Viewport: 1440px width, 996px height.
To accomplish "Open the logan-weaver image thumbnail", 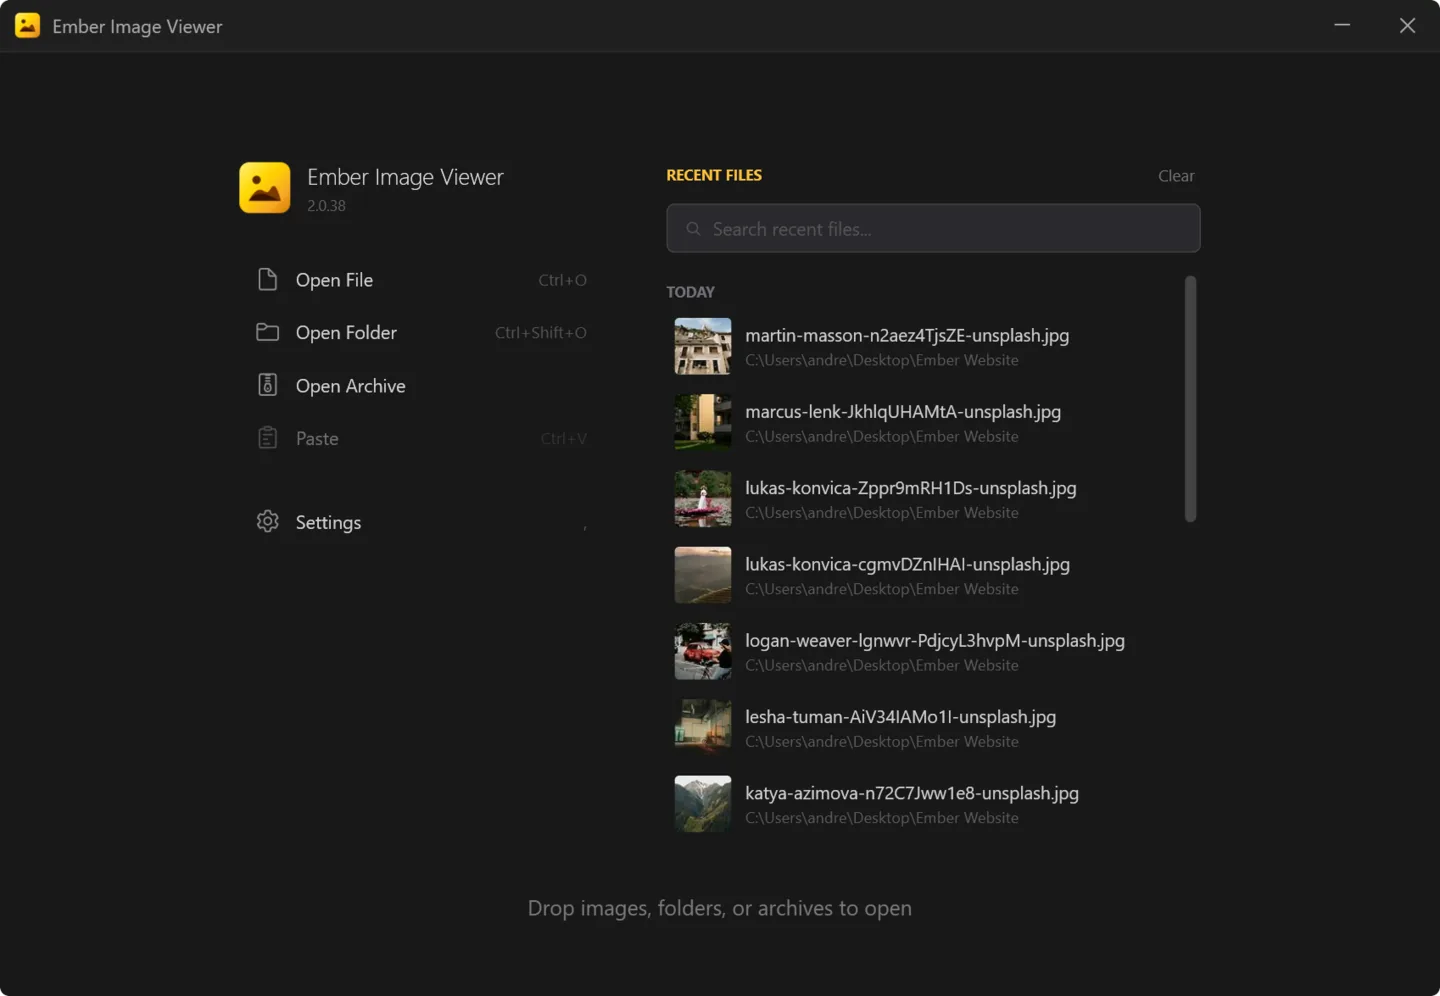I will [x=703, y=651].
